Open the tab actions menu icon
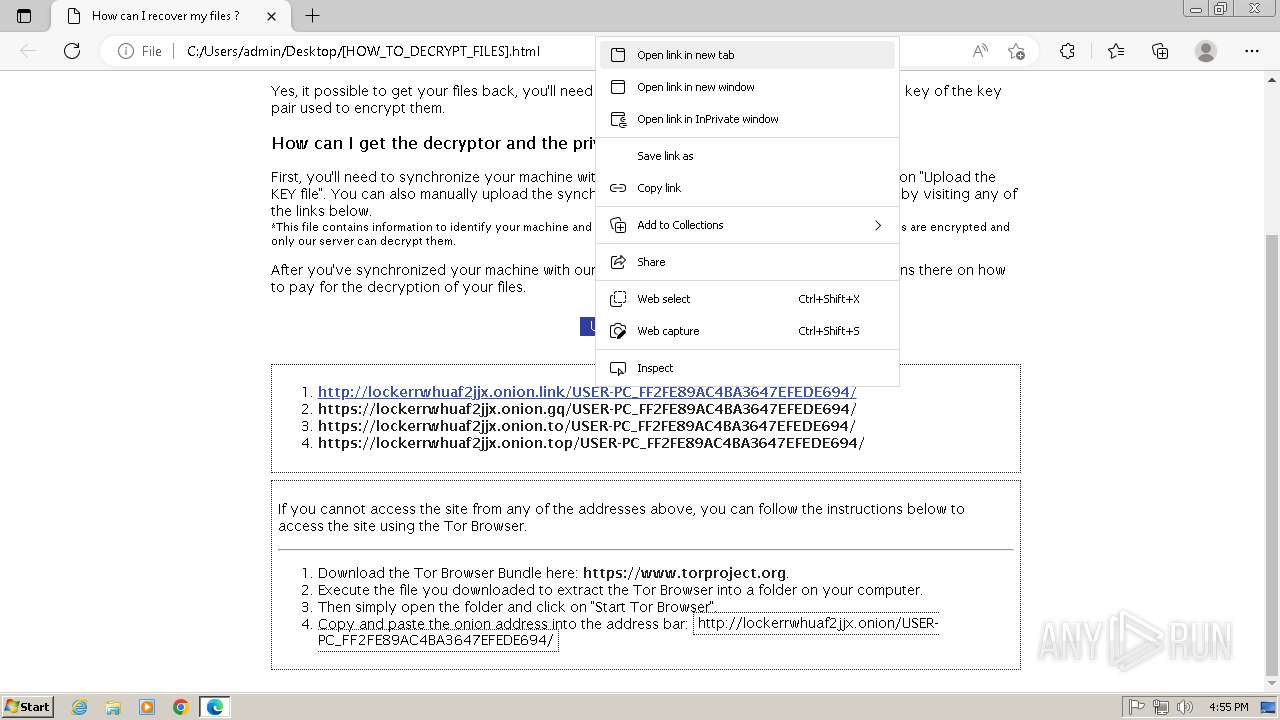 [x=24, y=16]
